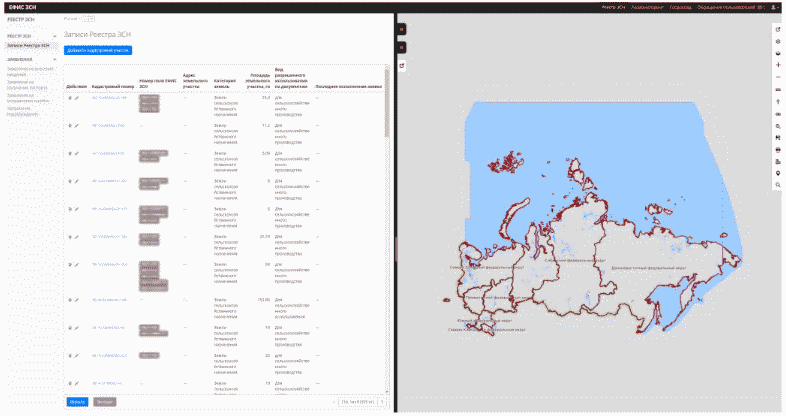This screenshot has height=416, width=786.
Task: Click the first row's cadastral number link
Action: pyautogui.click(x=109, y=98)
